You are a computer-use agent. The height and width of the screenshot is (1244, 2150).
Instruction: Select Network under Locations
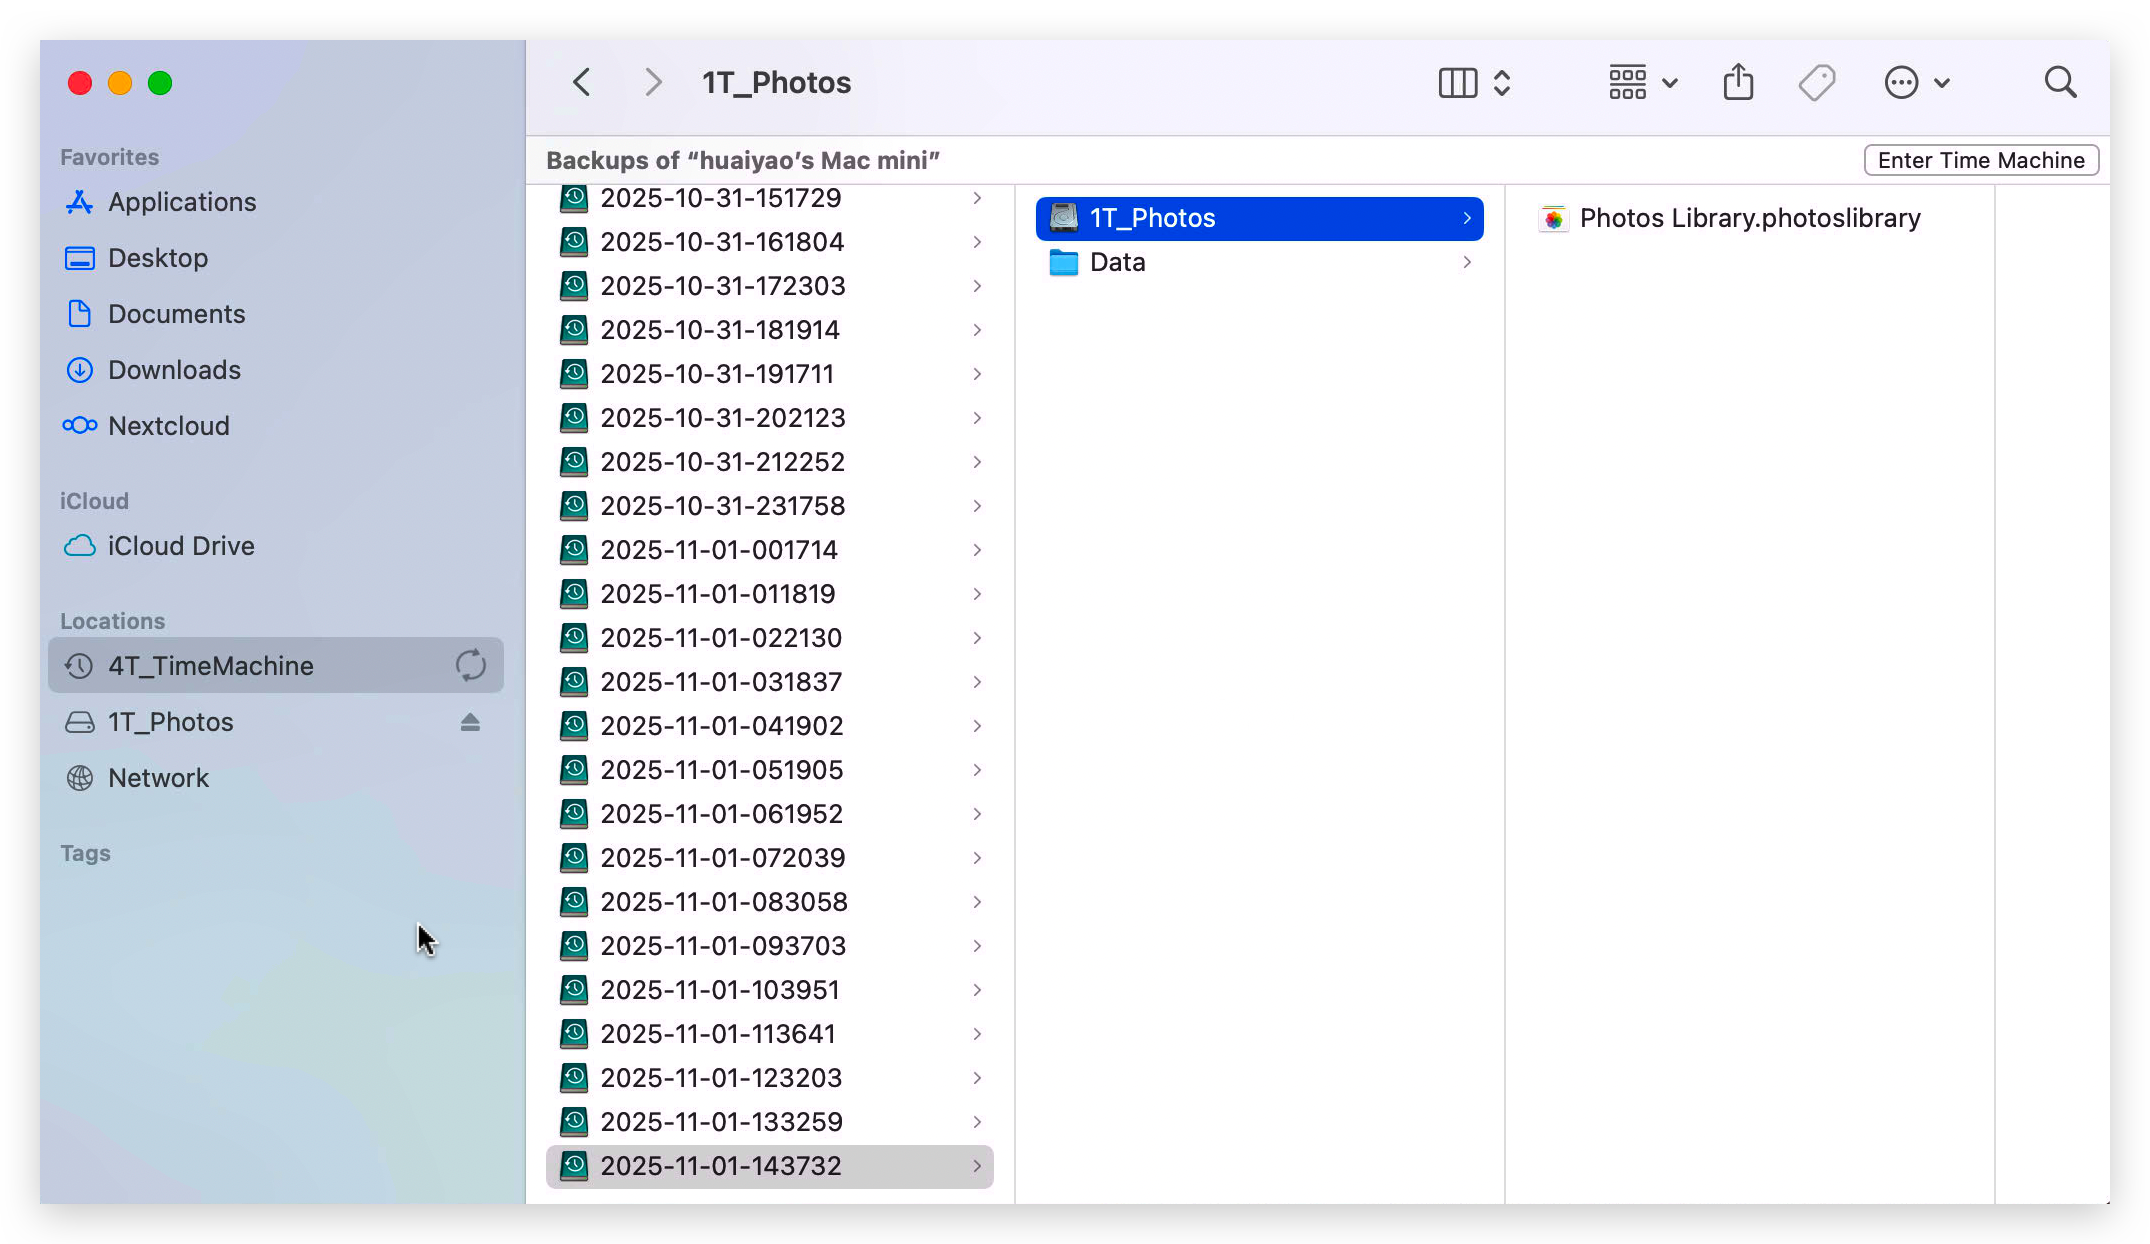158,778
